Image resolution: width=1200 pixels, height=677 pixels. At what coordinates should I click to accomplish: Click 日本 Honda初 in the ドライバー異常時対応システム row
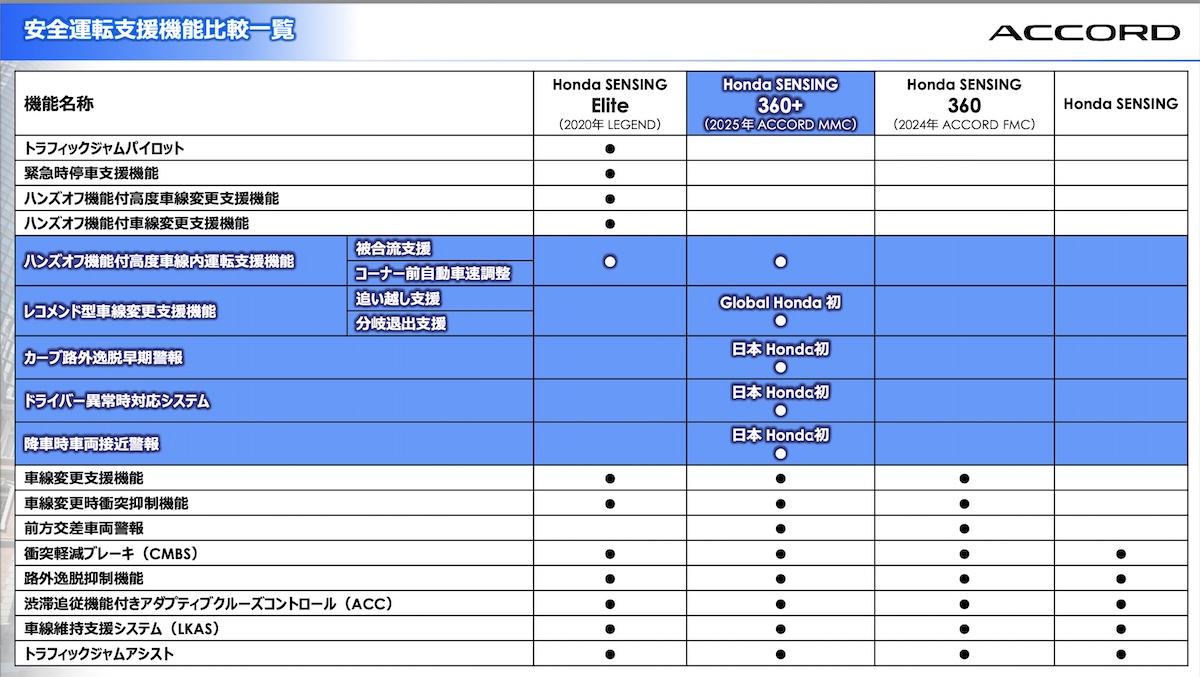pyautogui.click(x=780, y=392)
